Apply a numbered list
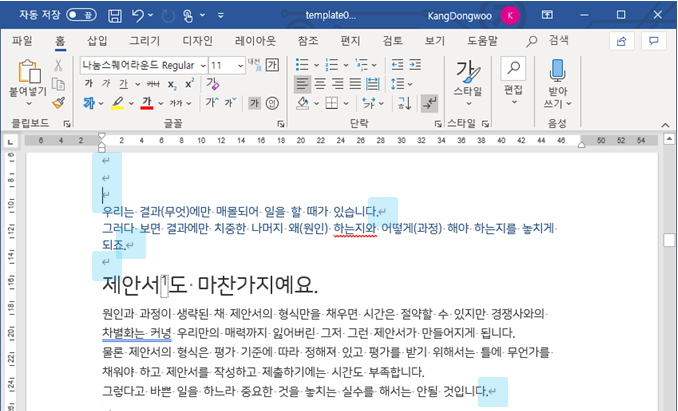The image size is (678, 411). click(332, 65)
